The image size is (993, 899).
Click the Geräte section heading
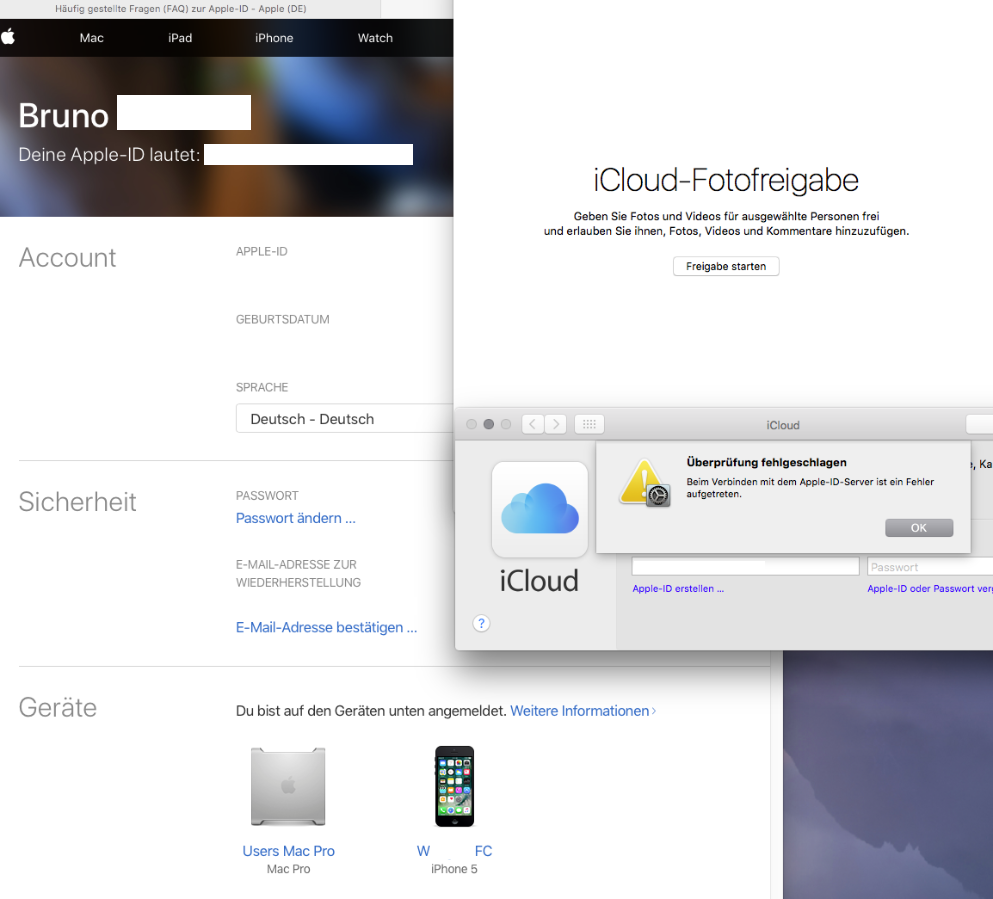point(58,708)
